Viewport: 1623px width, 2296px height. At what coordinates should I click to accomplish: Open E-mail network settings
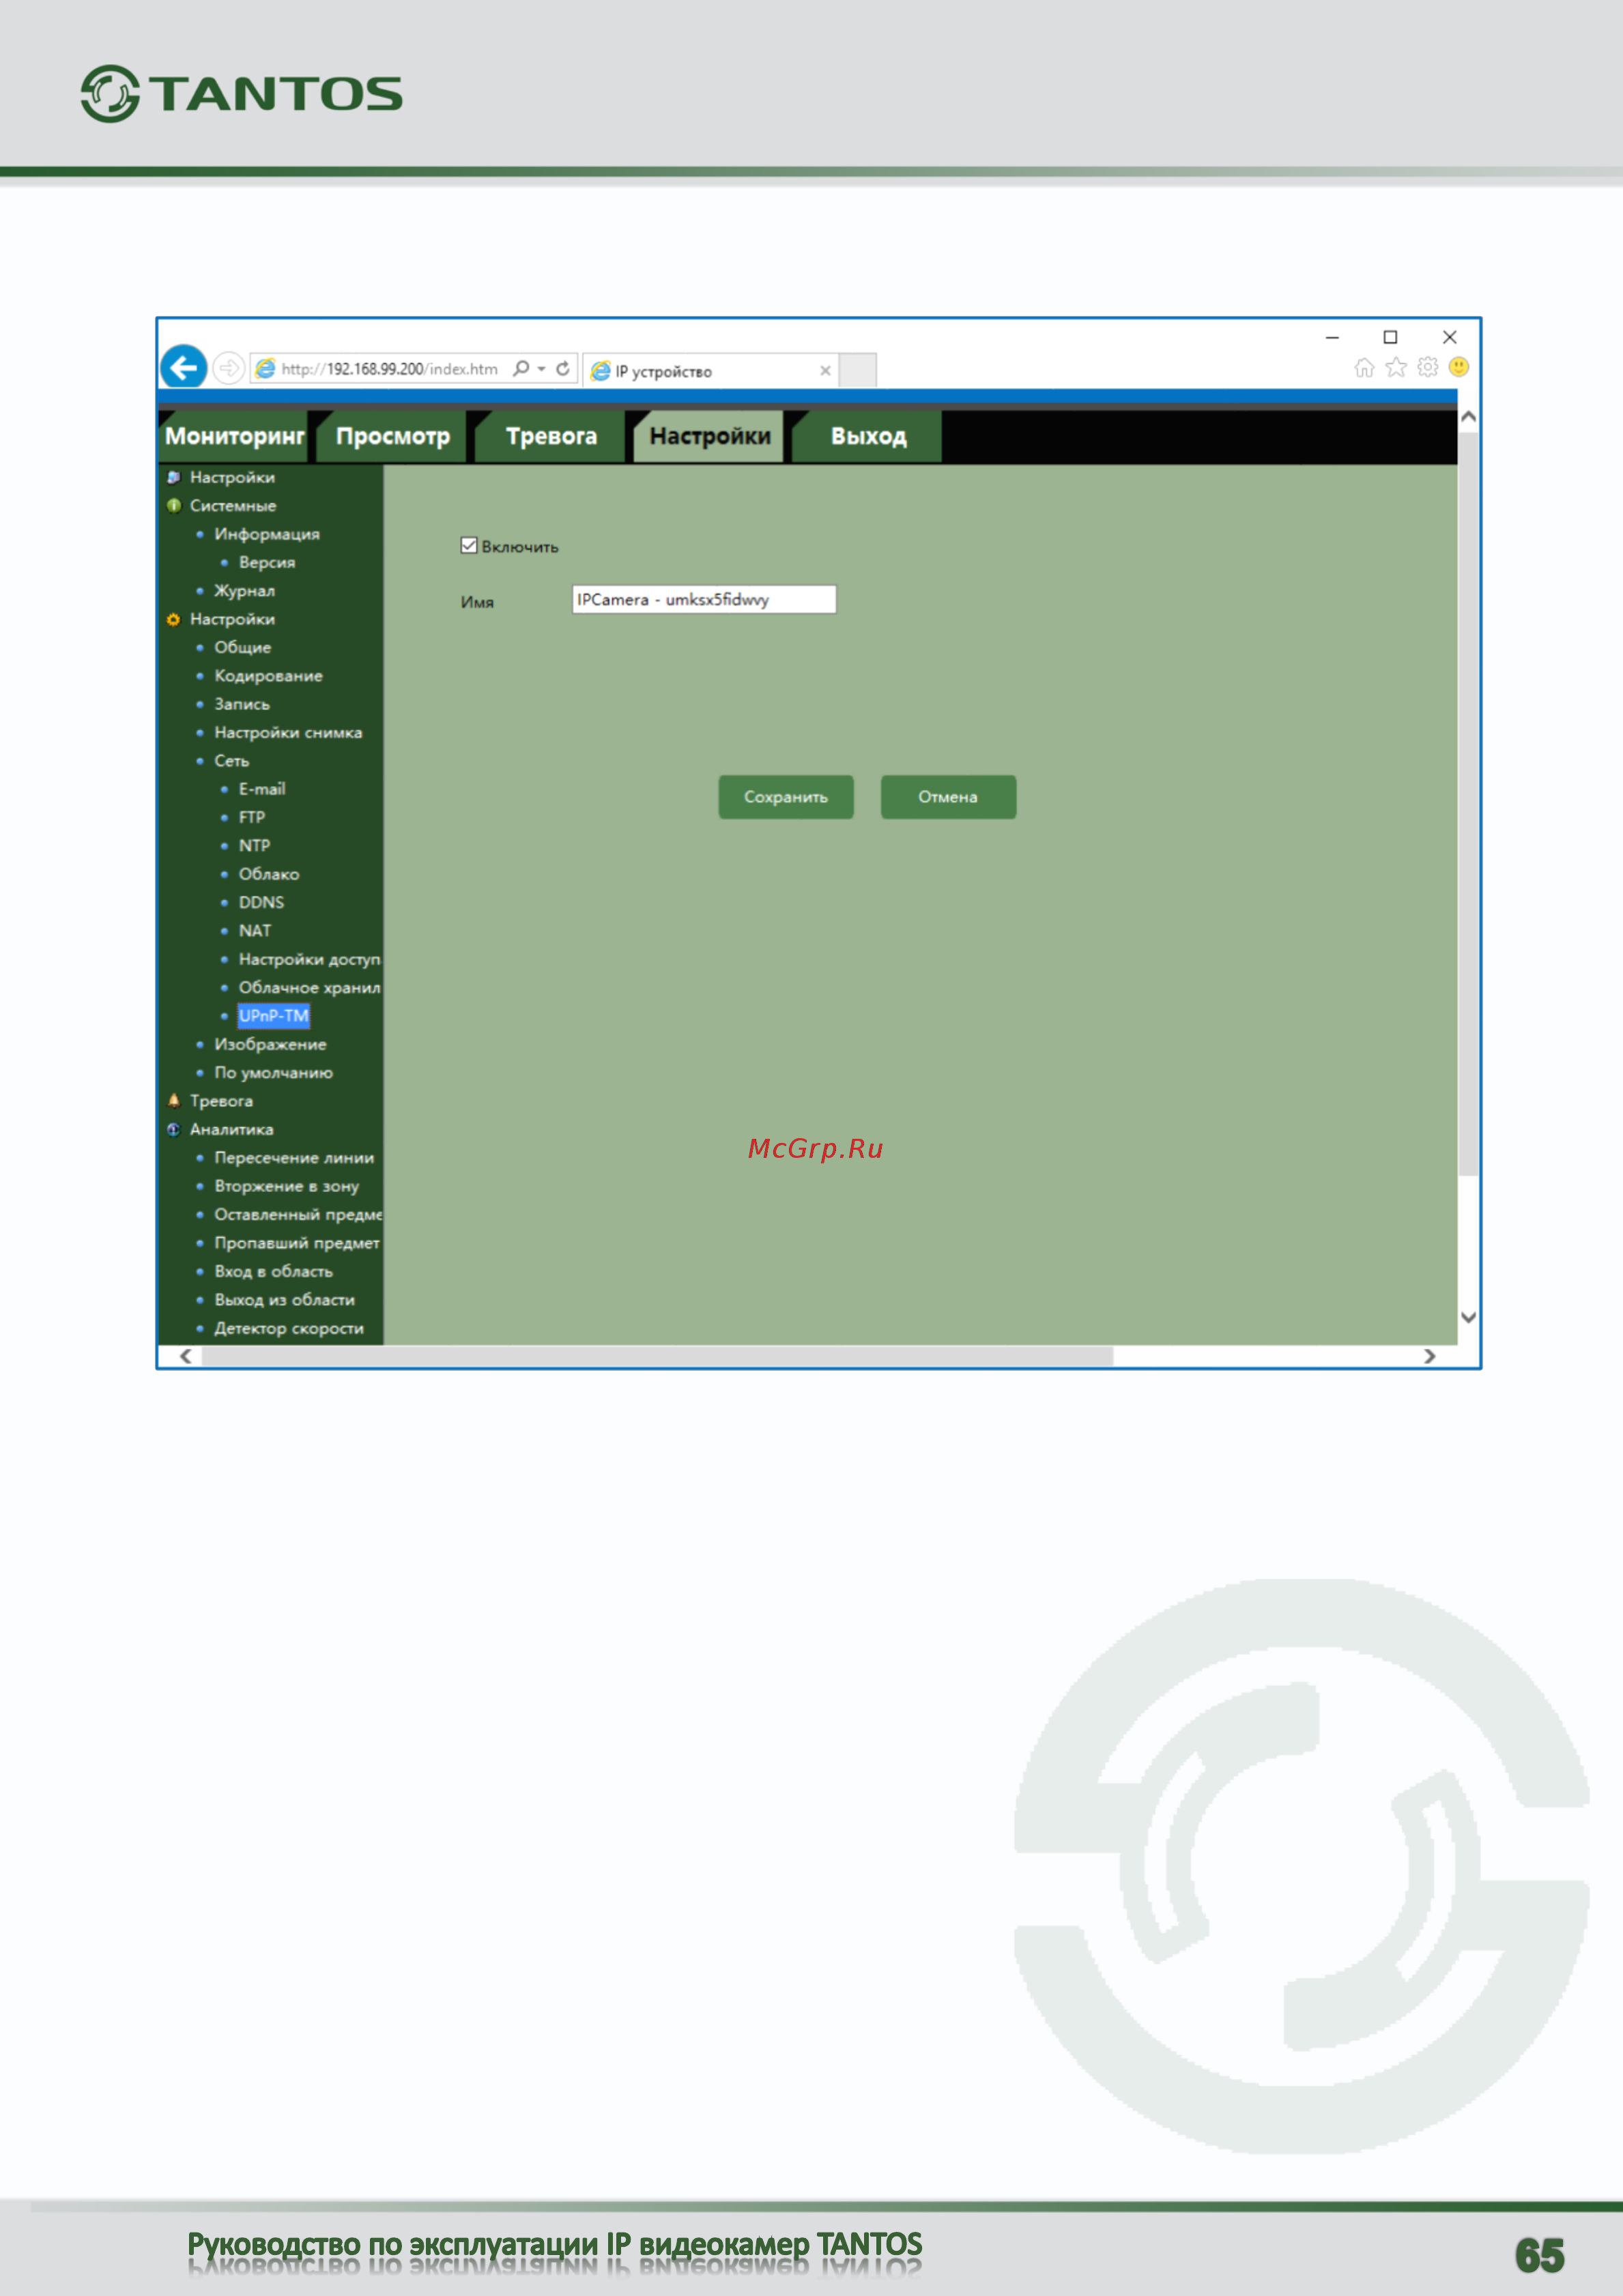(x=262, y=789)
